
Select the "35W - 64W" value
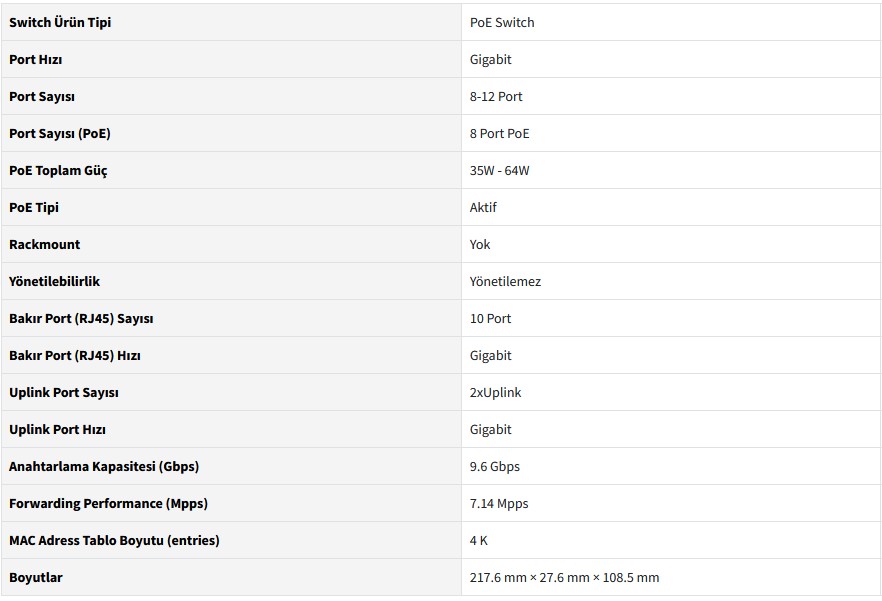[500, 170]
